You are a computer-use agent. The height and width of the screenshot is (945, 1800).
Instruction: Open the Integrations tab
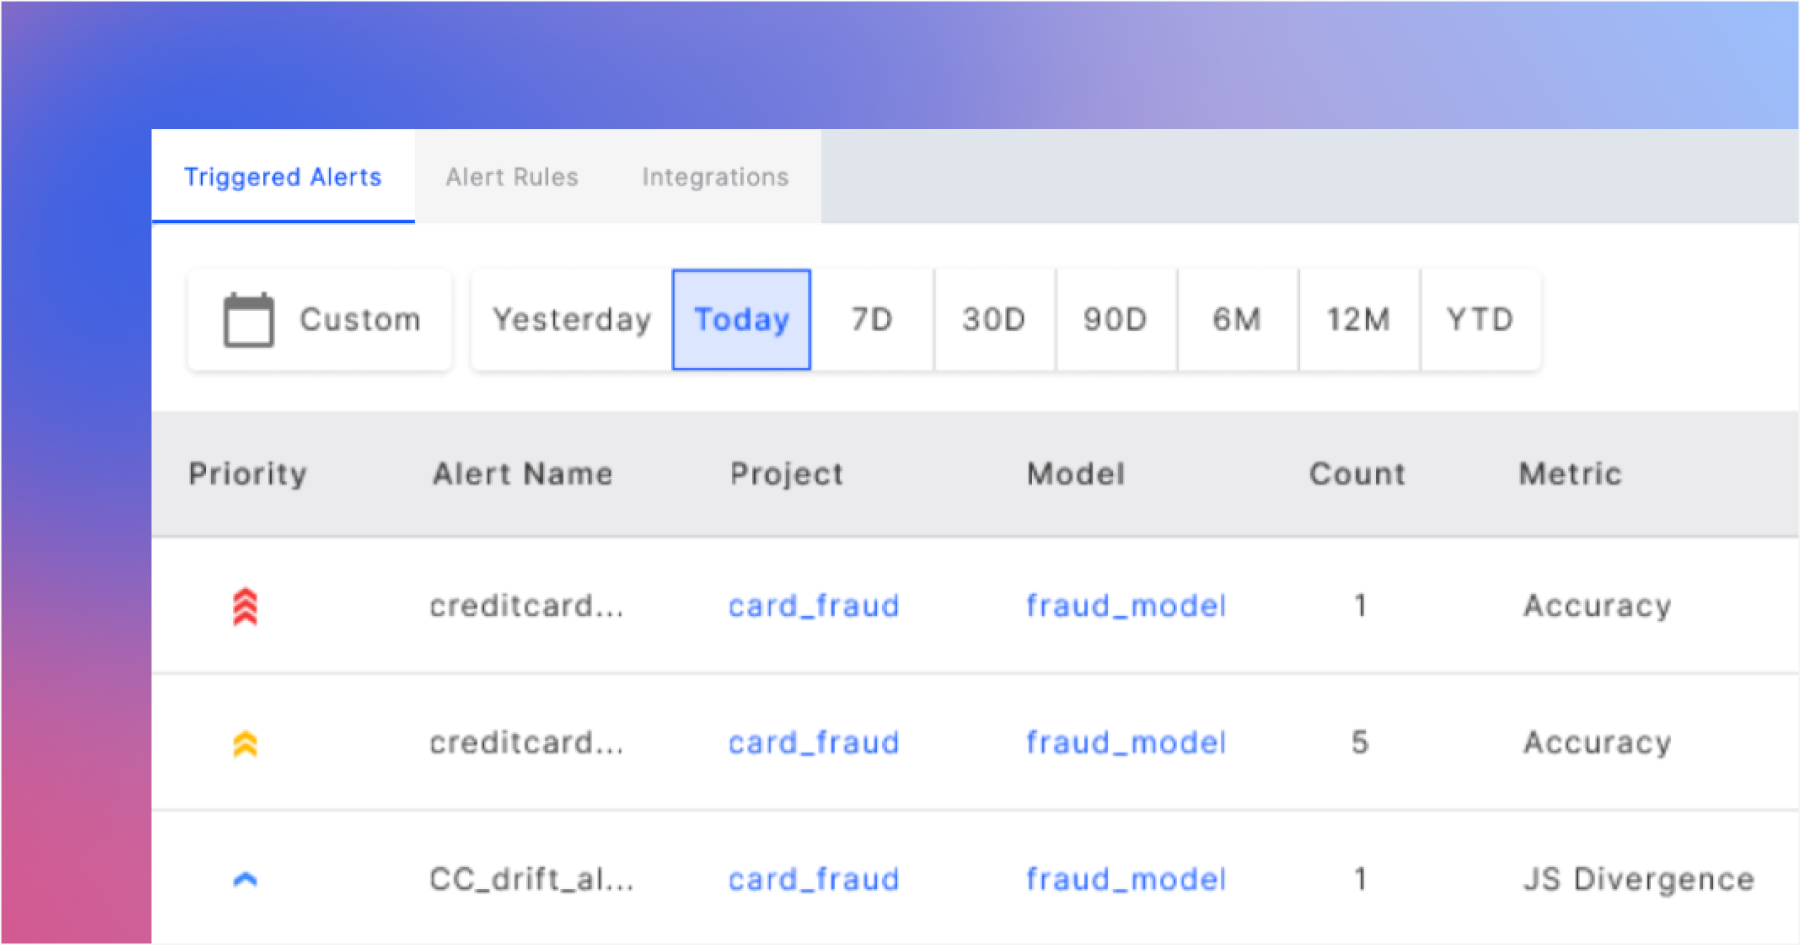pos(715,176)
